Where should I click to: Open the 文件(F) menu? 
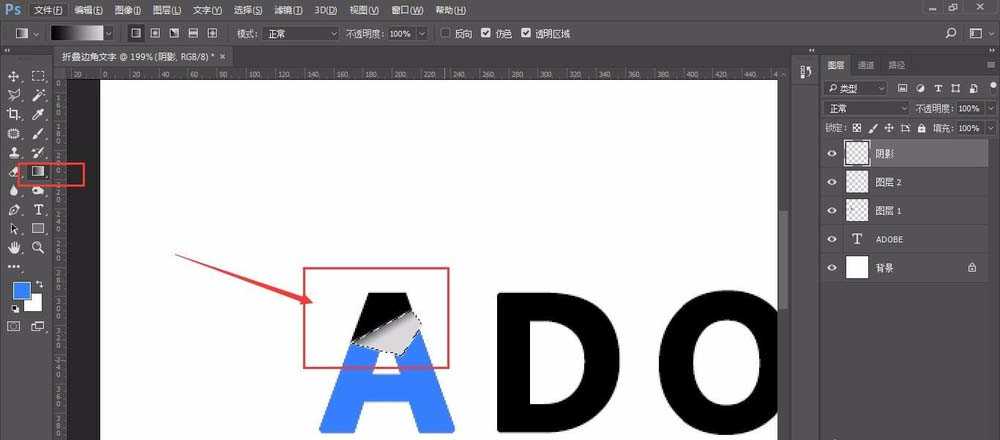(49, 10)
